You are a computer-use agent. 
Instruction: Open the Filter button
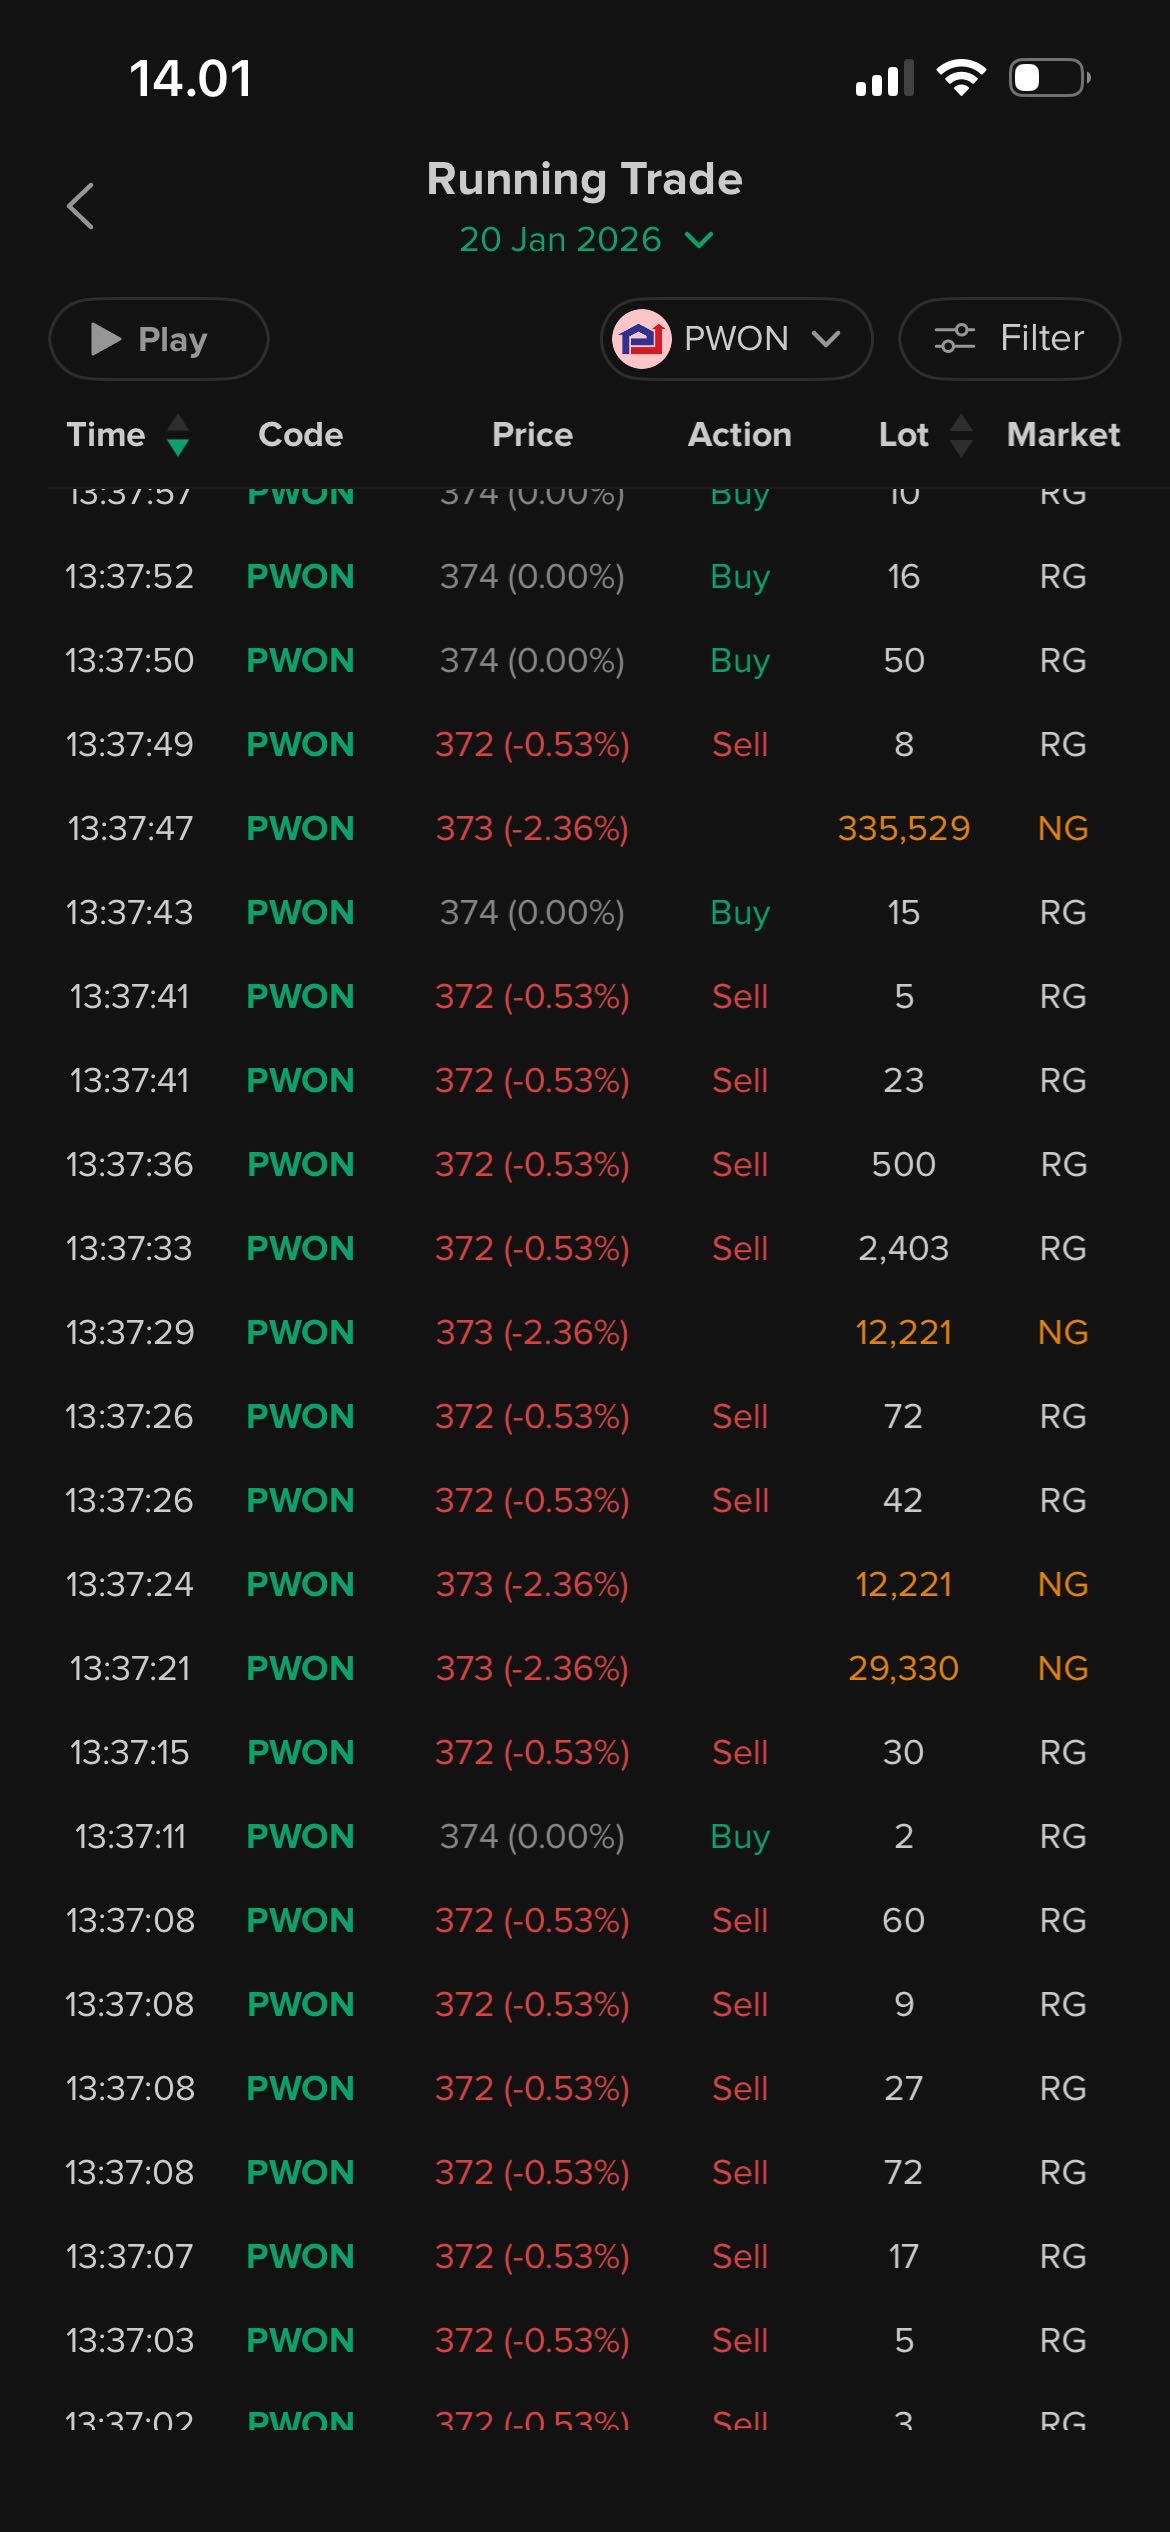[x=1009, y=339]
